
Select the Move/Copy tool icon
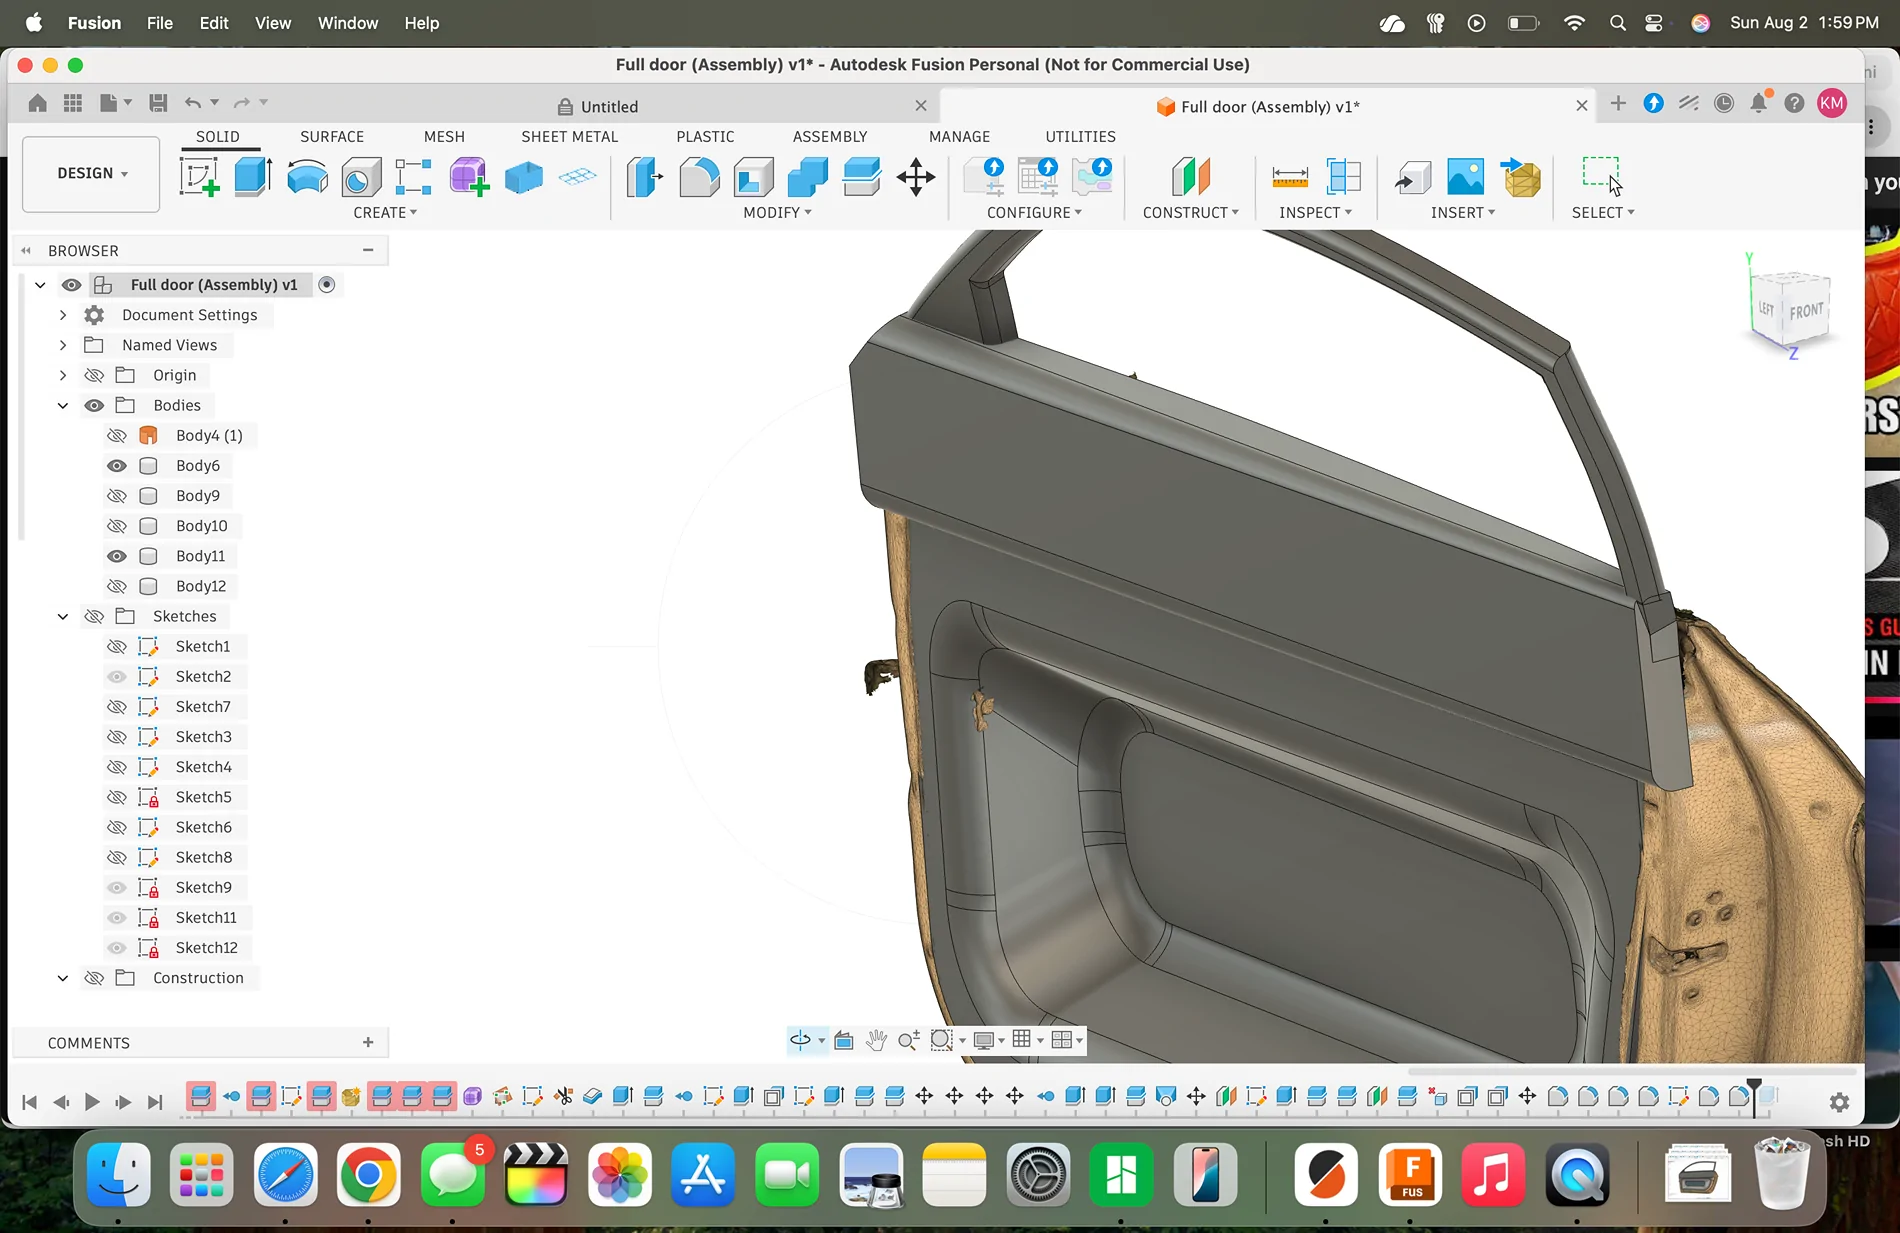(915, 177)
